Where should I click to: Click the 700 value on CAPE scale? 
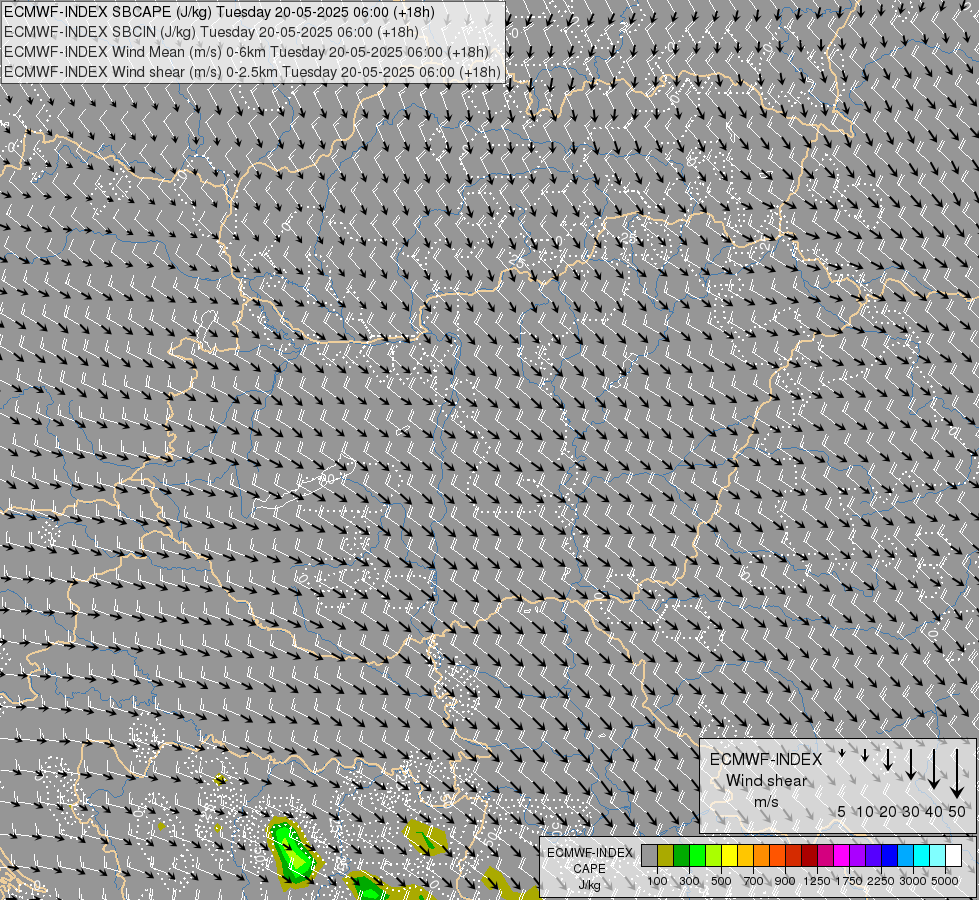754,881
